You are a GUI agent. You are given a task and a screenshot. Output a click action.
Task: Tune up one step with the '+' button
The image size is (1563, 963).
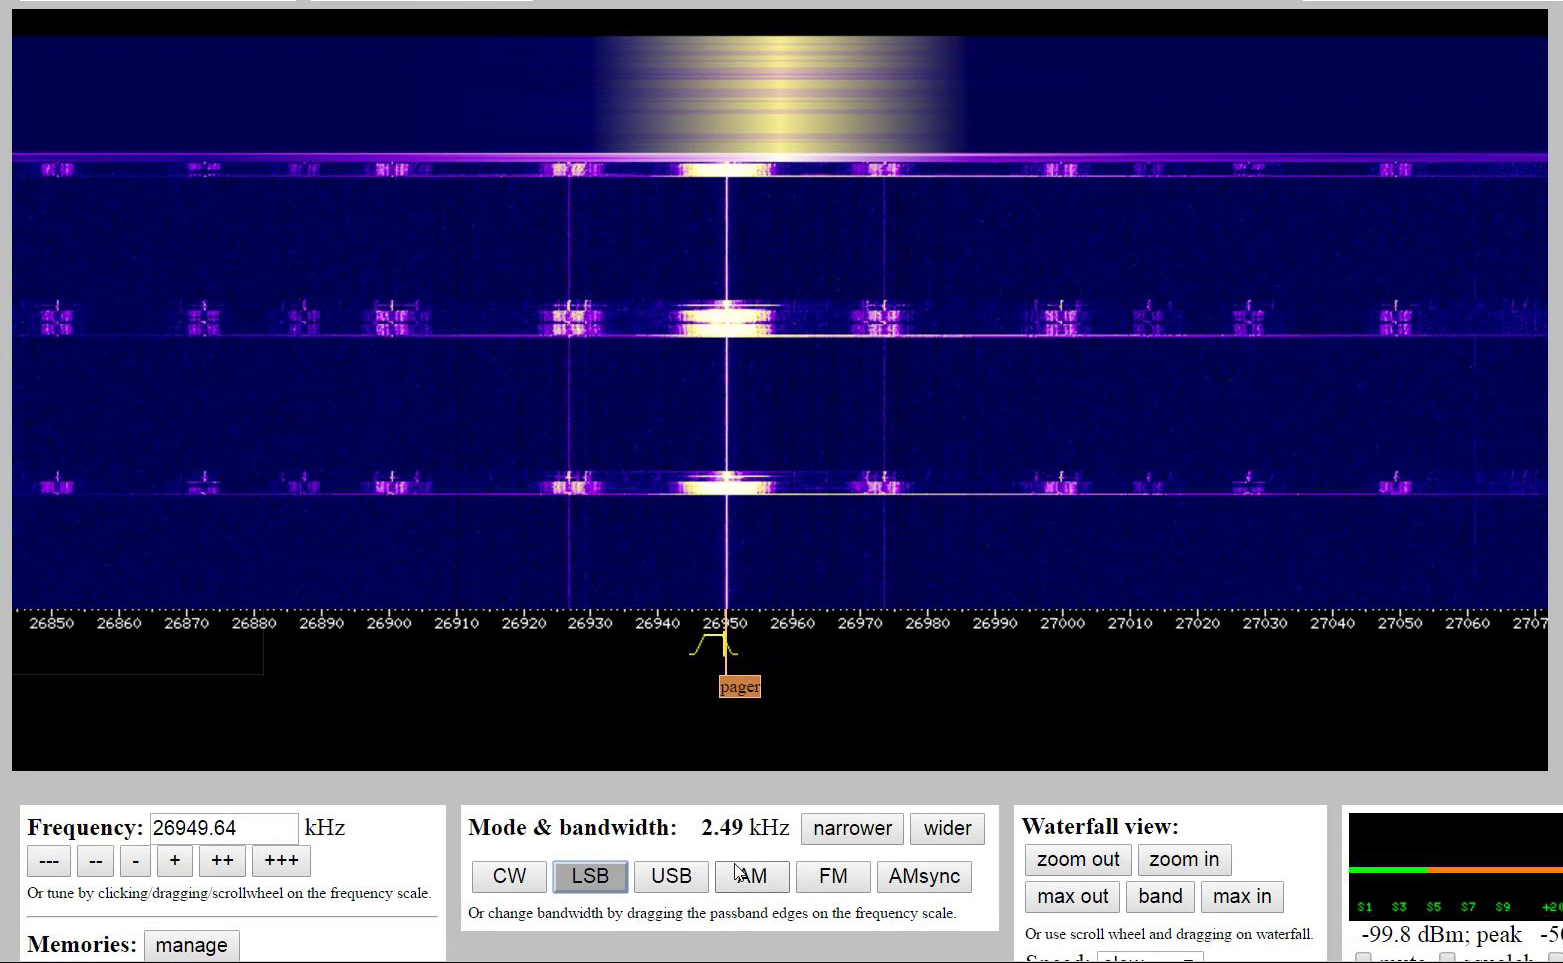(175, 861)
